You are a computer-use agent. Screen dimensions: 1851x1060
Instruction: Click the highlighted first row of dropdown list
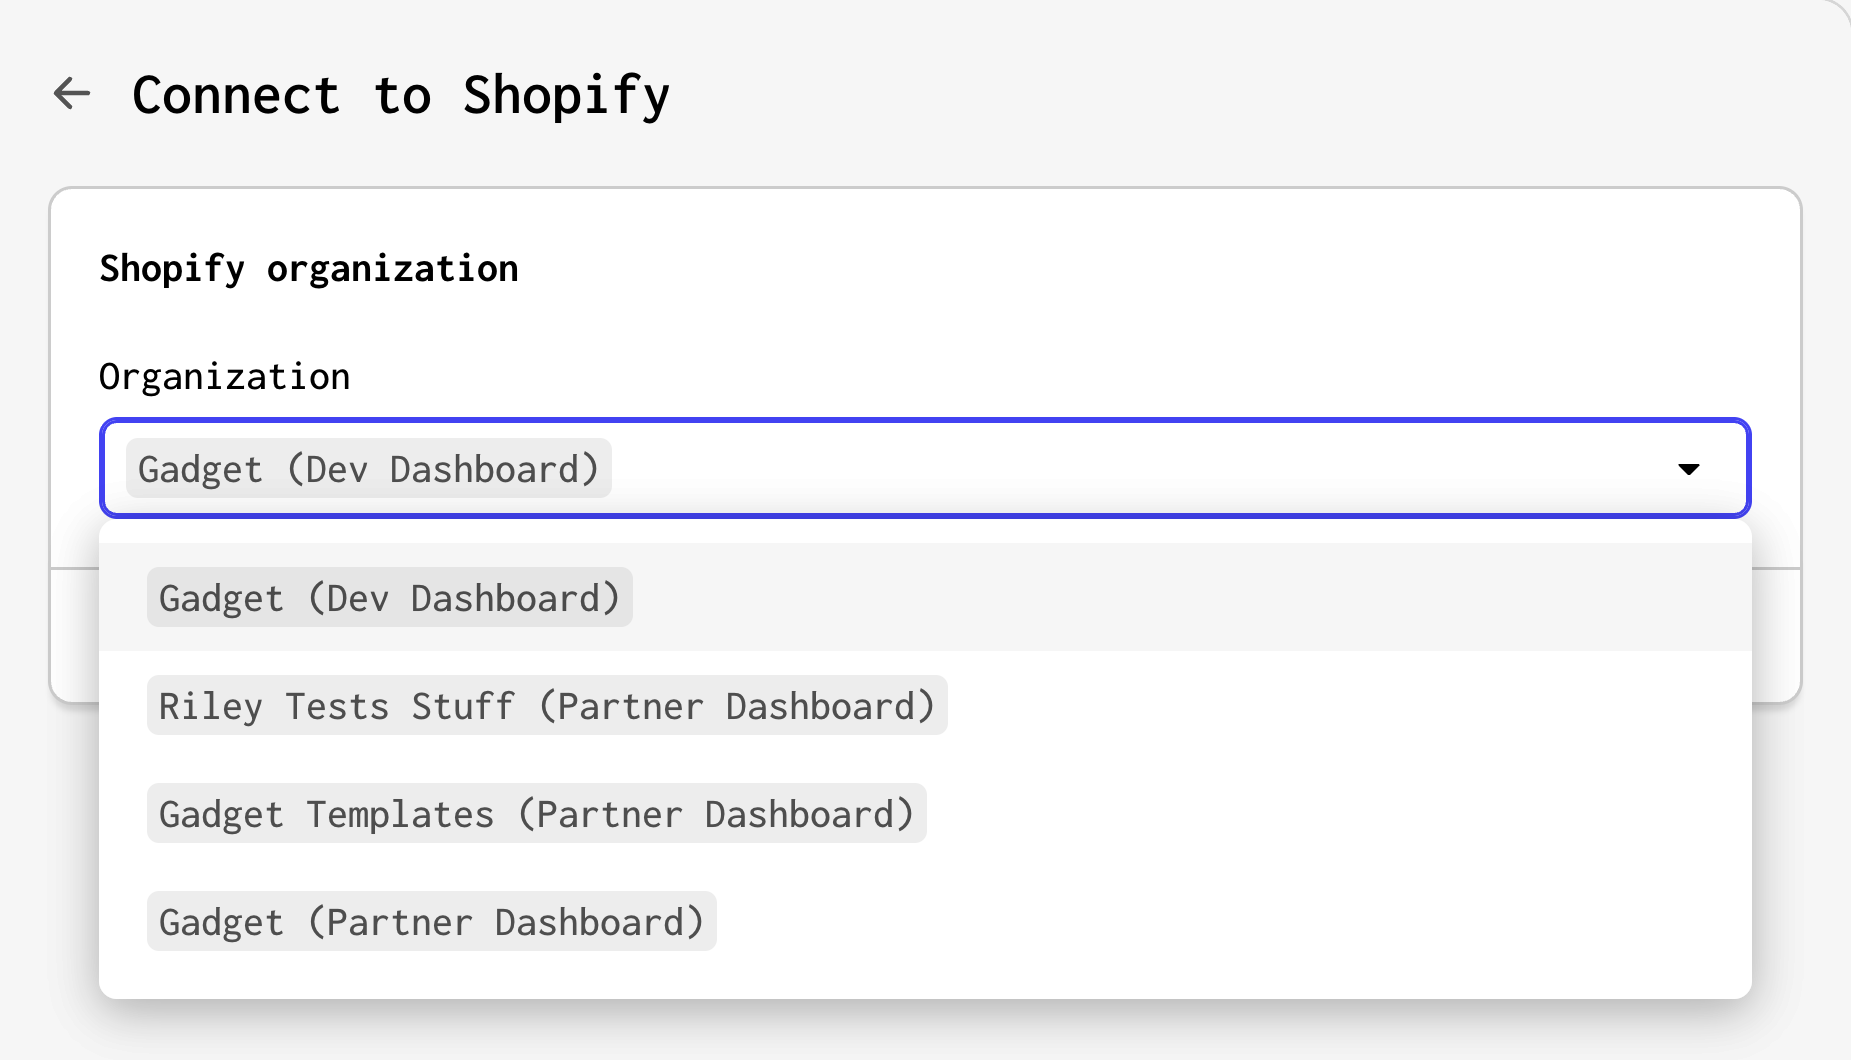click(925, 597)
